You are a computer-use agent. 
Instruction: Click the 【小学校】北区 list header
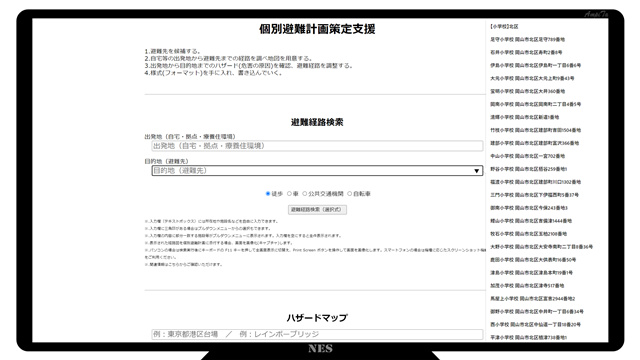(504, 27)
